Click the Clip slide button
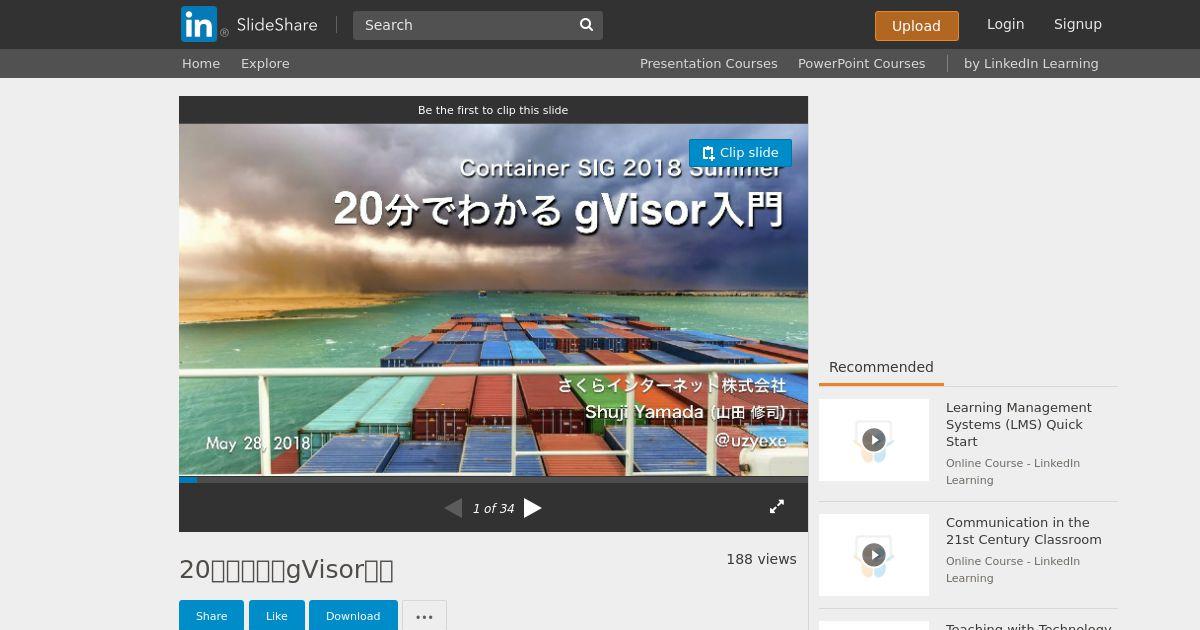The height and width of the screenshot is (630, 1200). (x=740, y=153)
